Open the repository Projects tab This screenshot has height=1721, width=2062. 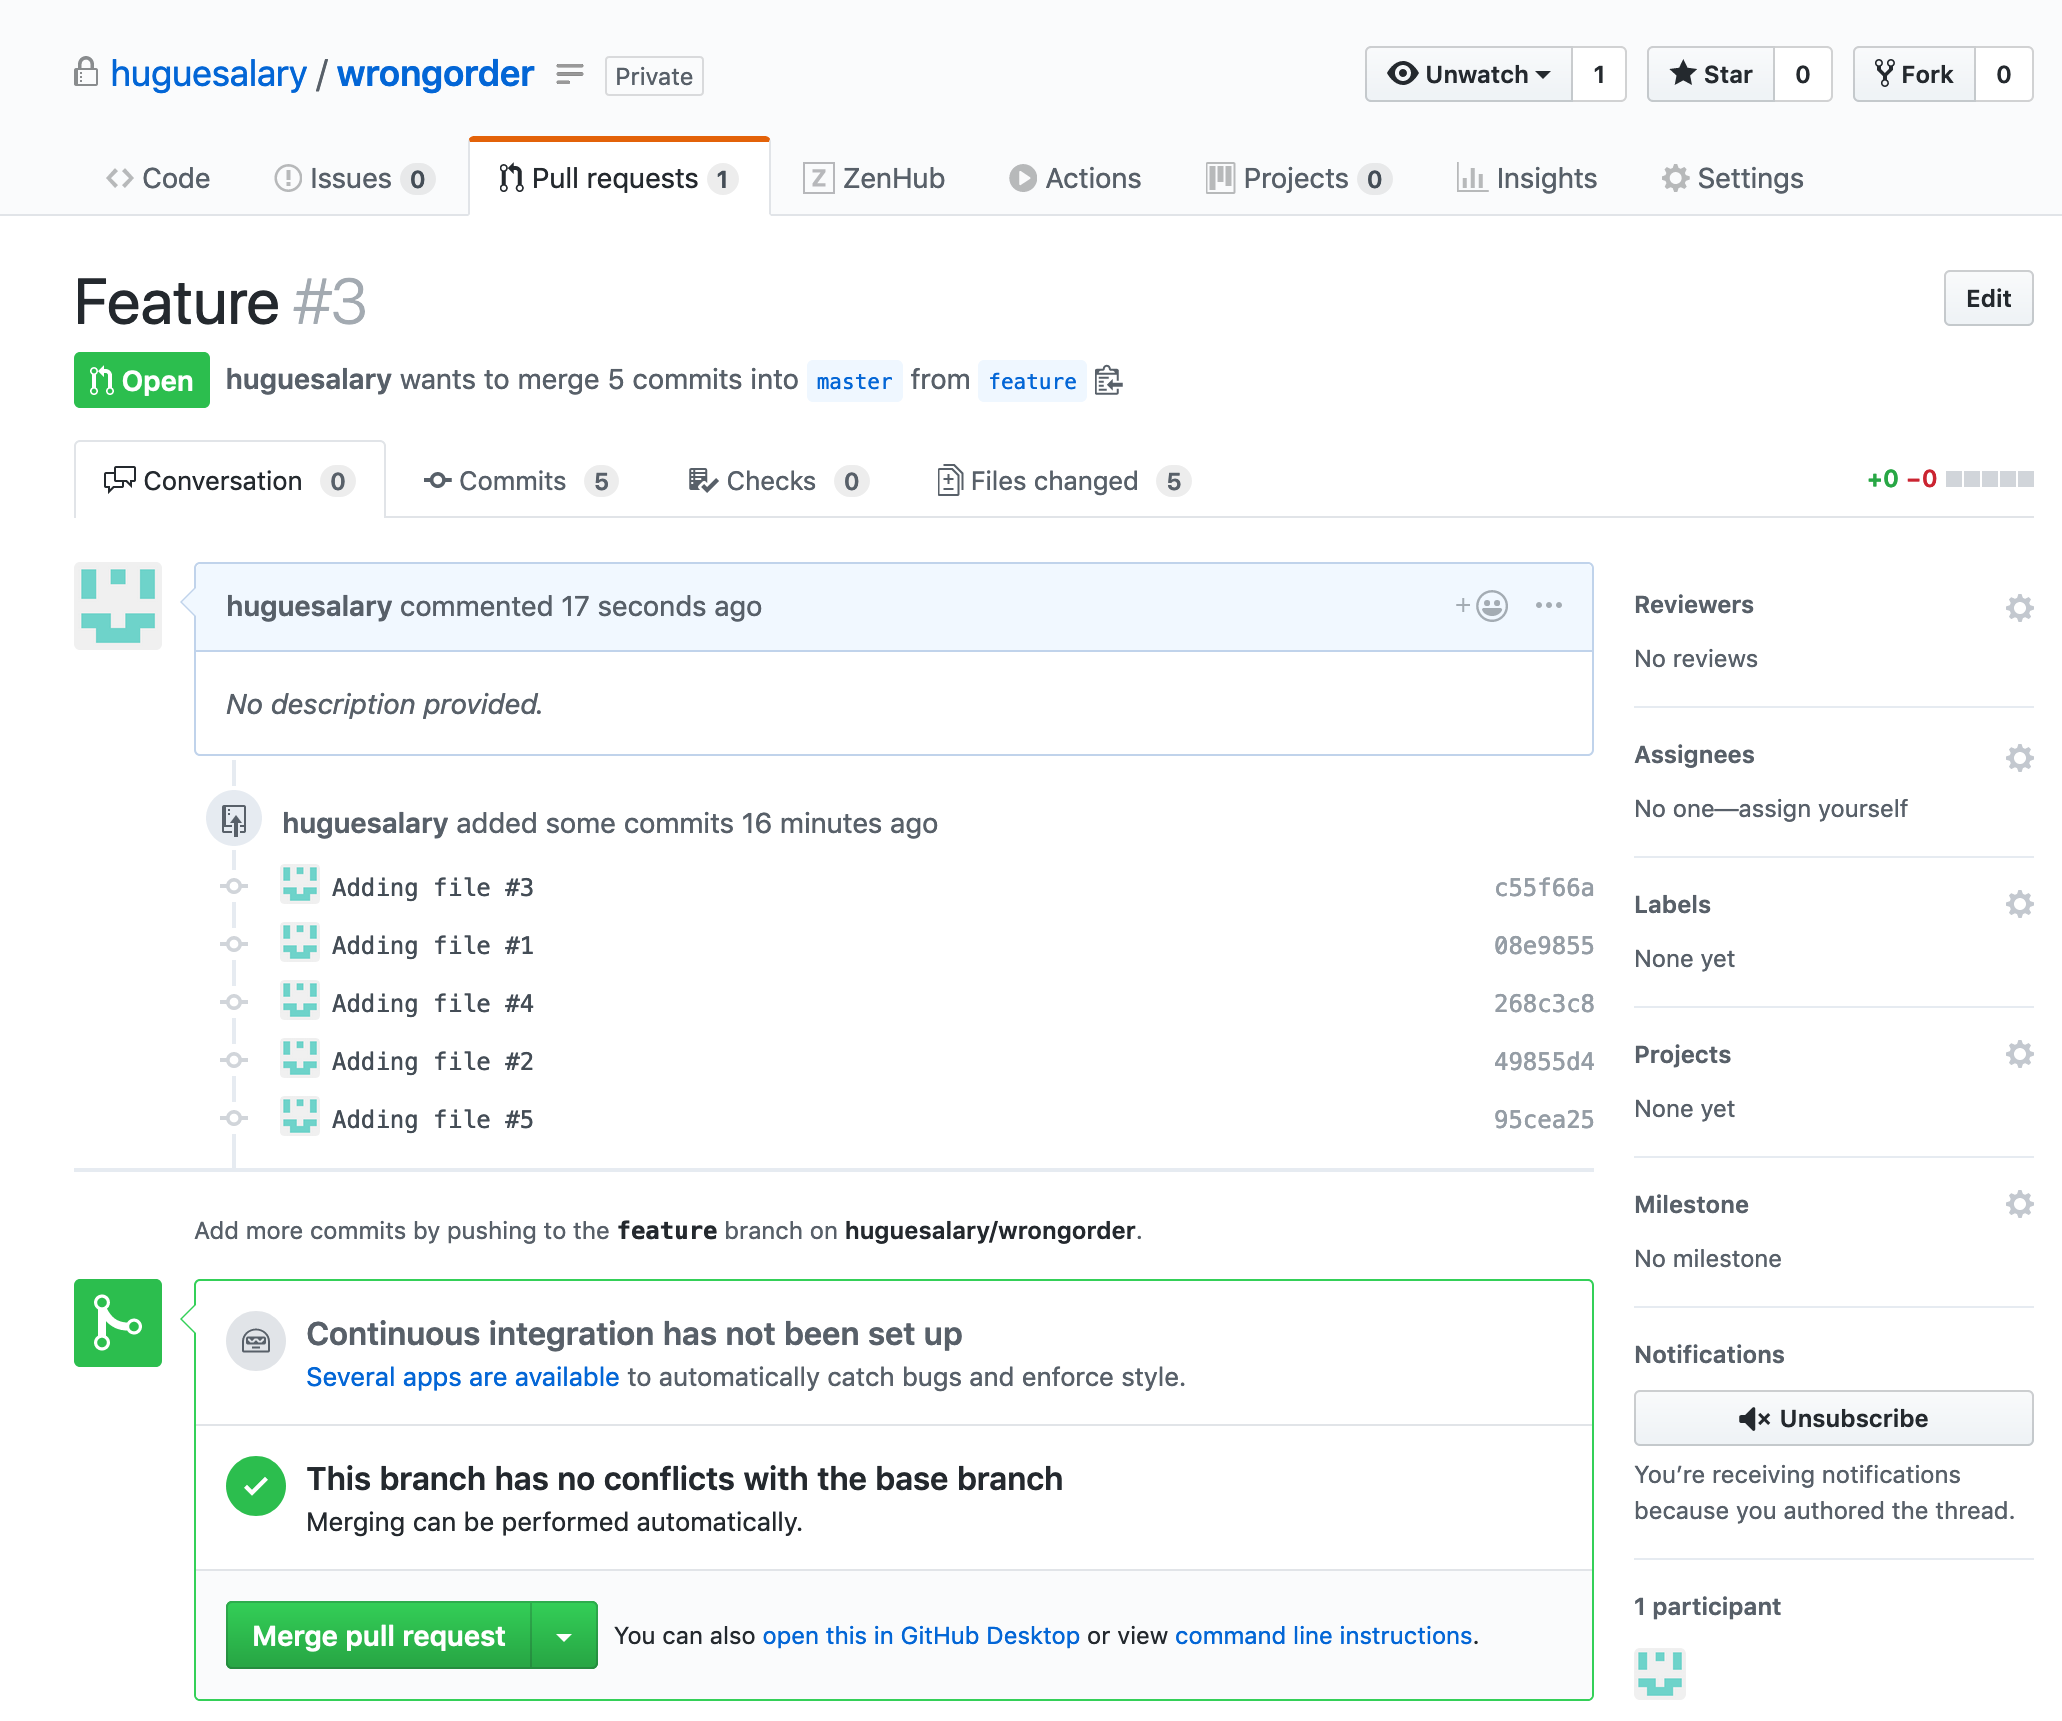(1299, 178)
